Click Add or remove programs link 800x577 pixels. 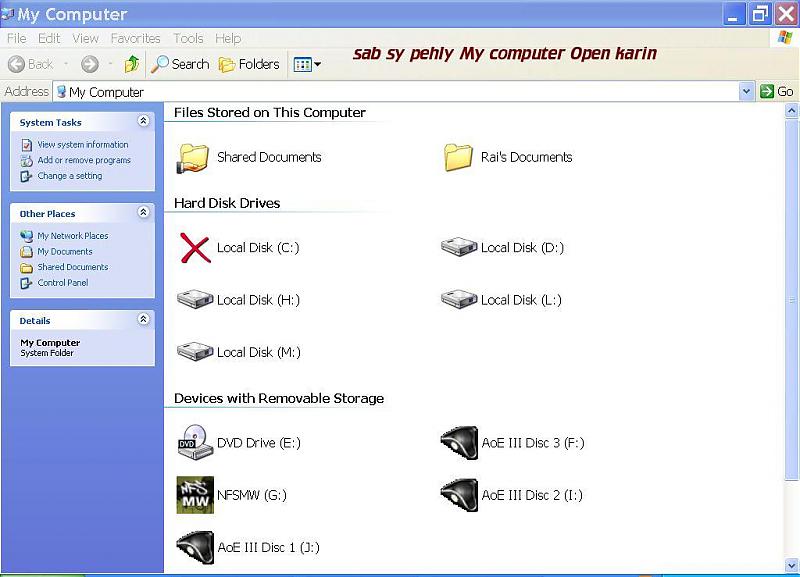(x=84, y=160)
